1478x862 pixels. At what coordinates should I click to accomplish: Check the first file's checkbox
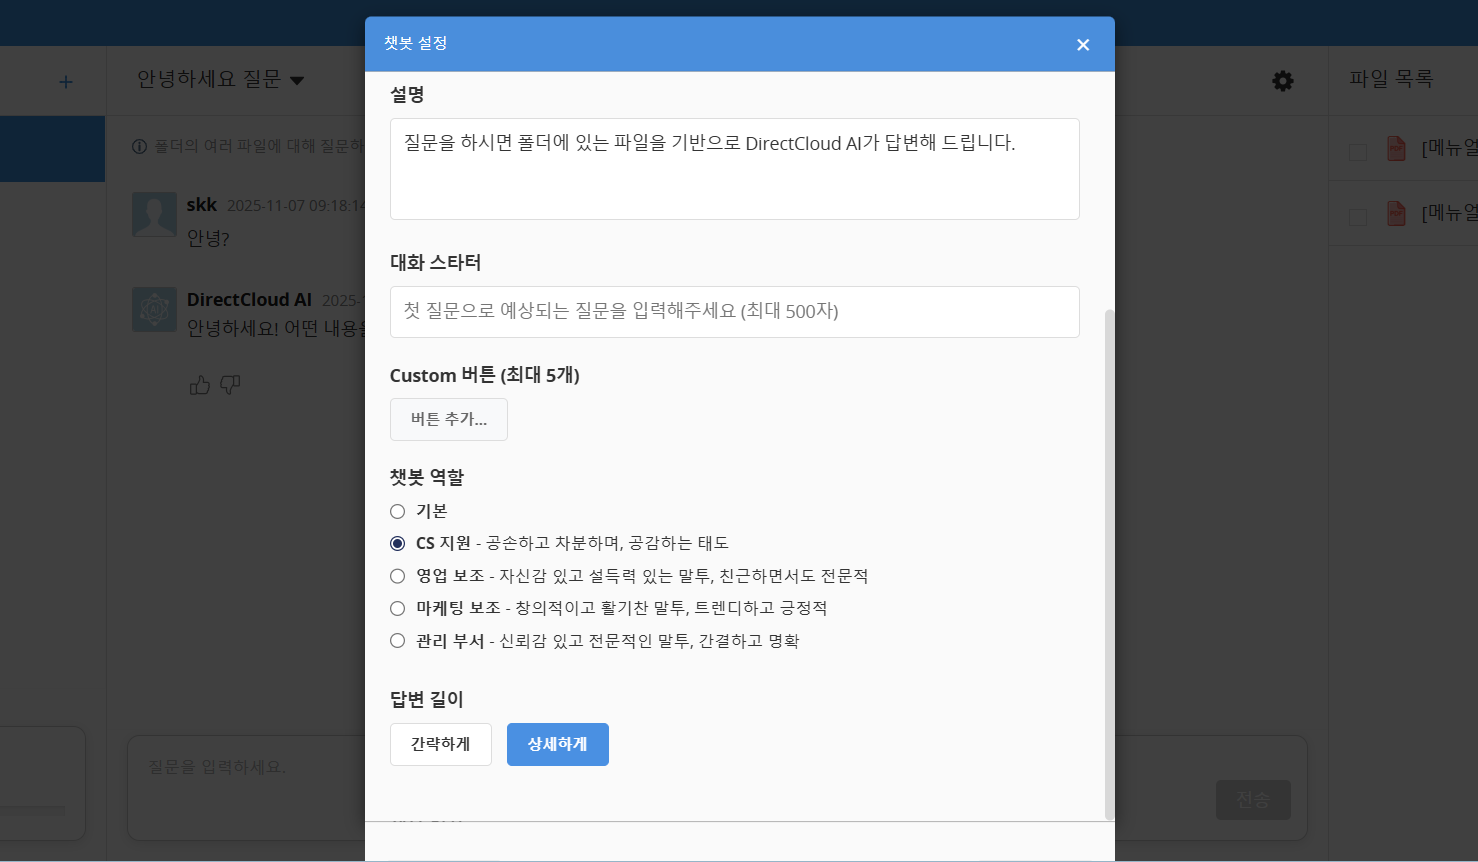tap(1358, 152)
